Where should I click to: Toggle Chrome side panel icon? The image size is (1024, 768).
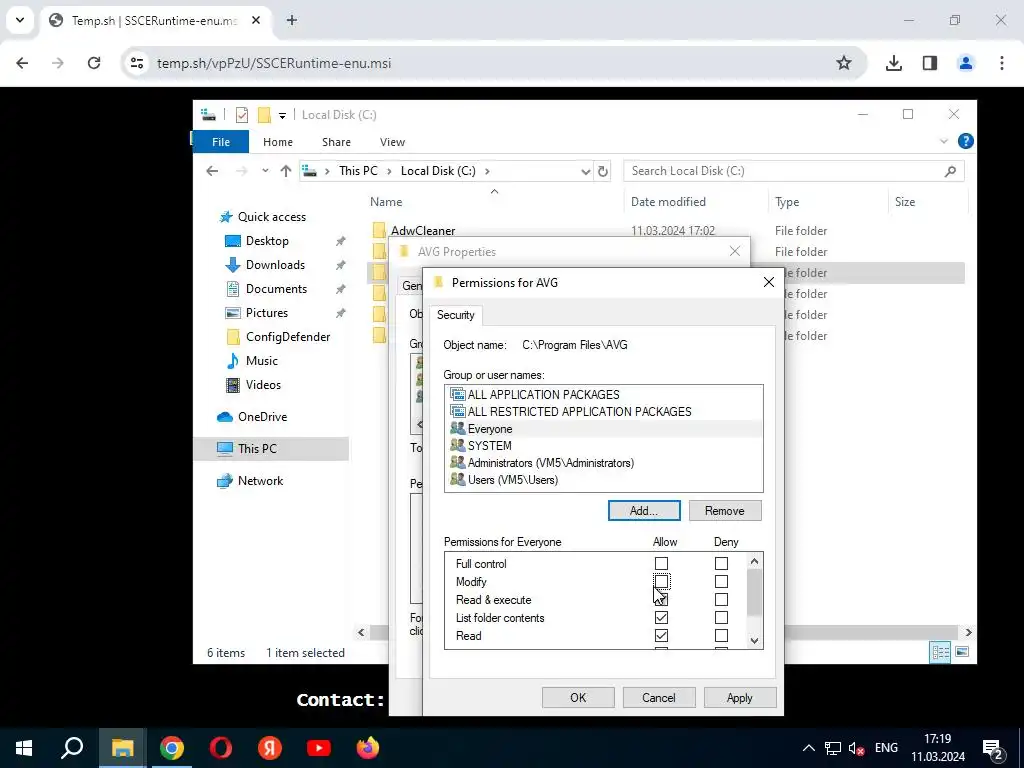tap(930, 63)
